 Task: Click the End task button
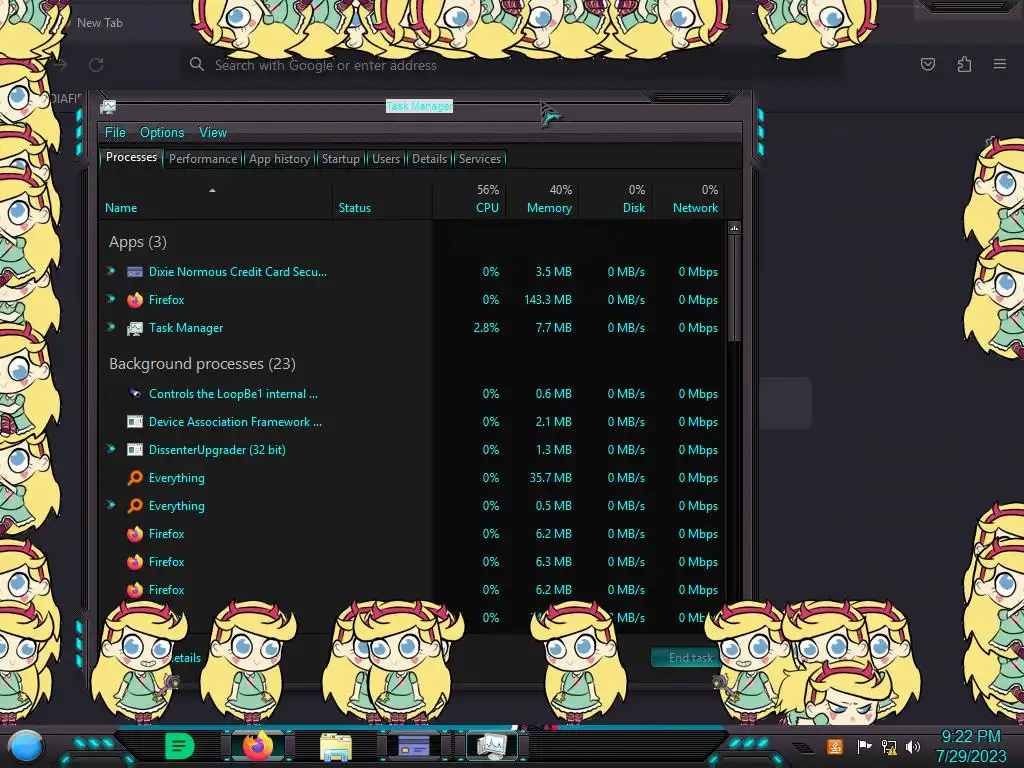690,658
